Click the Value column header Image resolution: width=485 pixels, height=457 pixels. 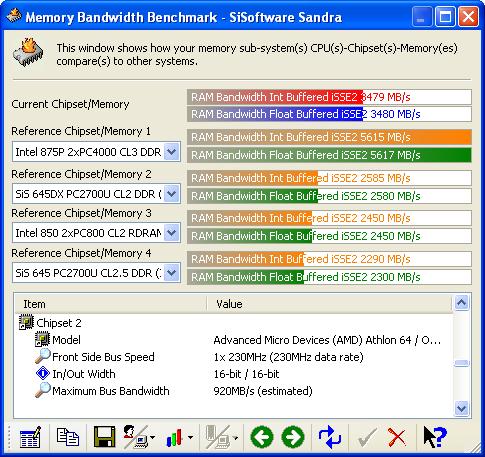click(x=330, y=304)
